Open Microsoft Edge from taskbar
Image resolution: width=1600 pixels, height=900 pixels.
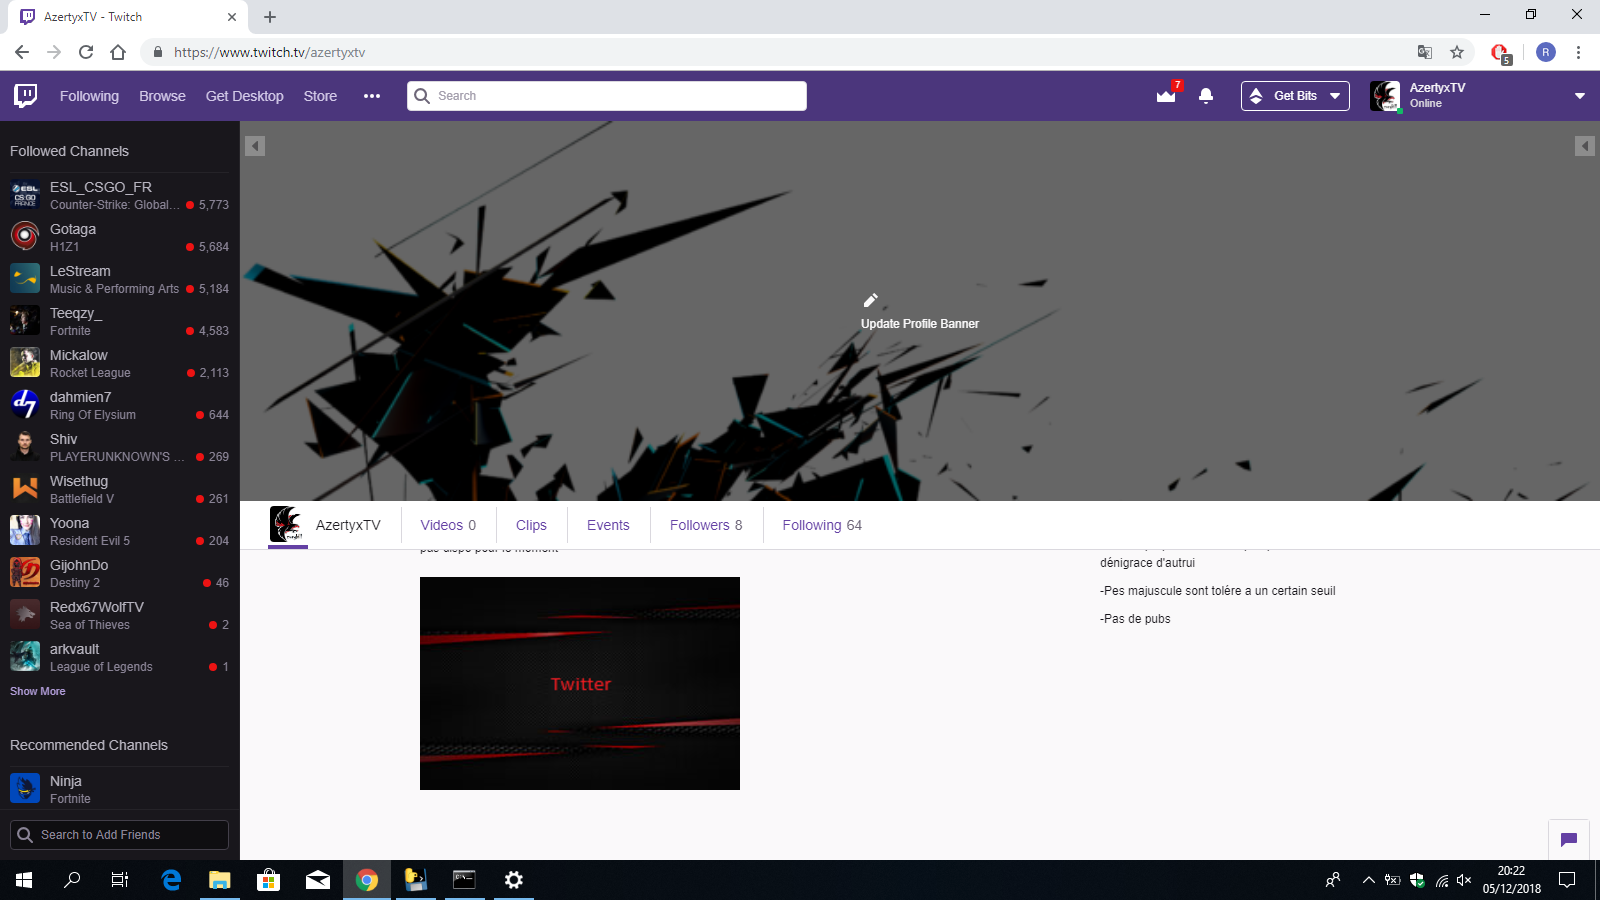coord(171,880)
